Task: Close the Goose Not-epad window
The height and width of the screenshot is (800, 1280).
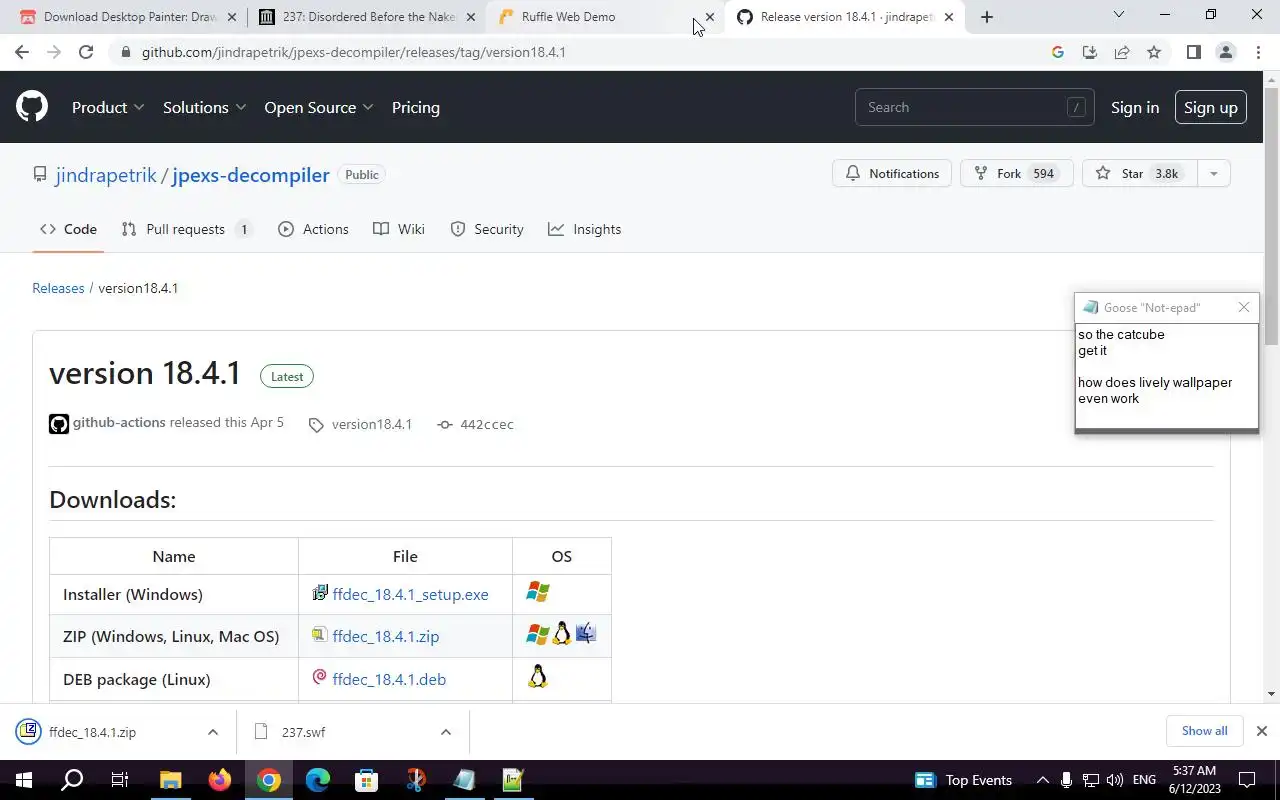Action: [1244, 307]
